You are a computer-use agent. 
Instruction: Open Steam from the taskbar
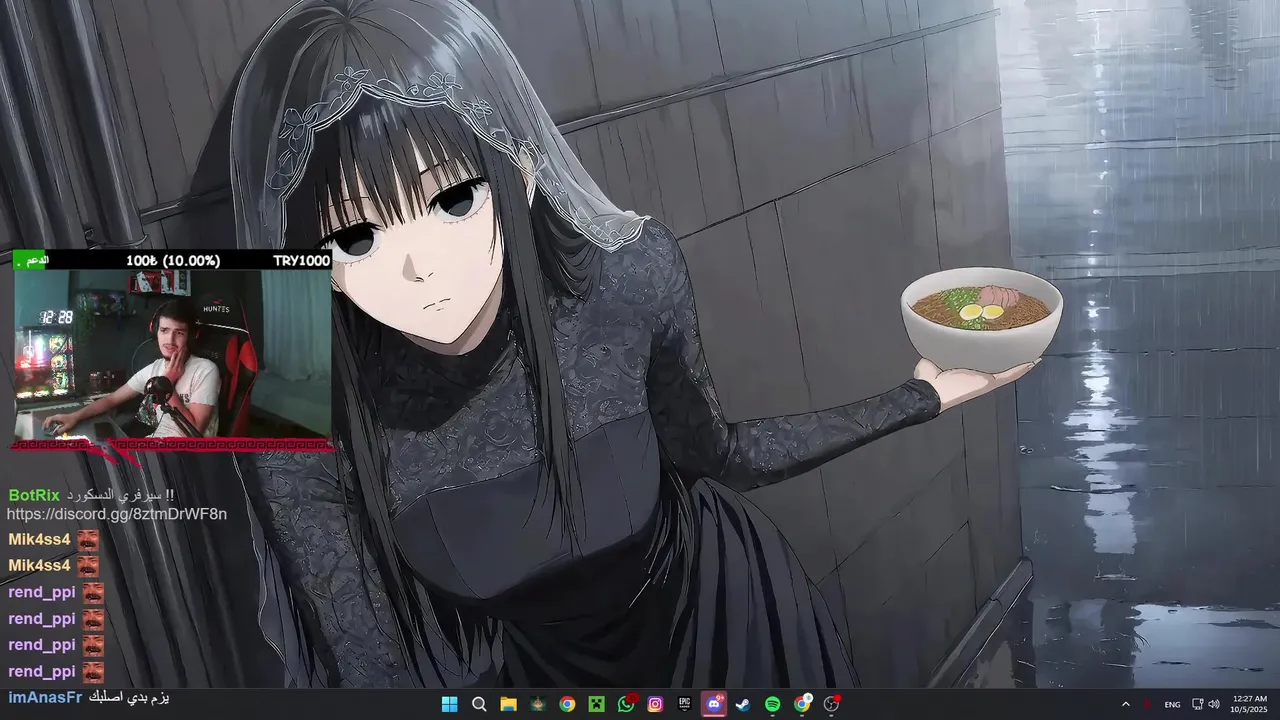[743, 704]
